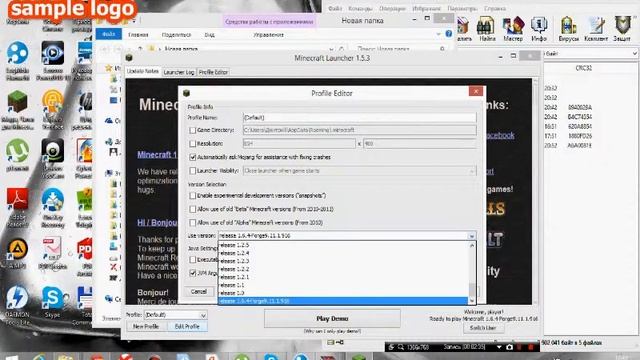Click WinRAR's Мастер toolbar icon
Viewport: 640px width, 360px height.
coord(513,29)
